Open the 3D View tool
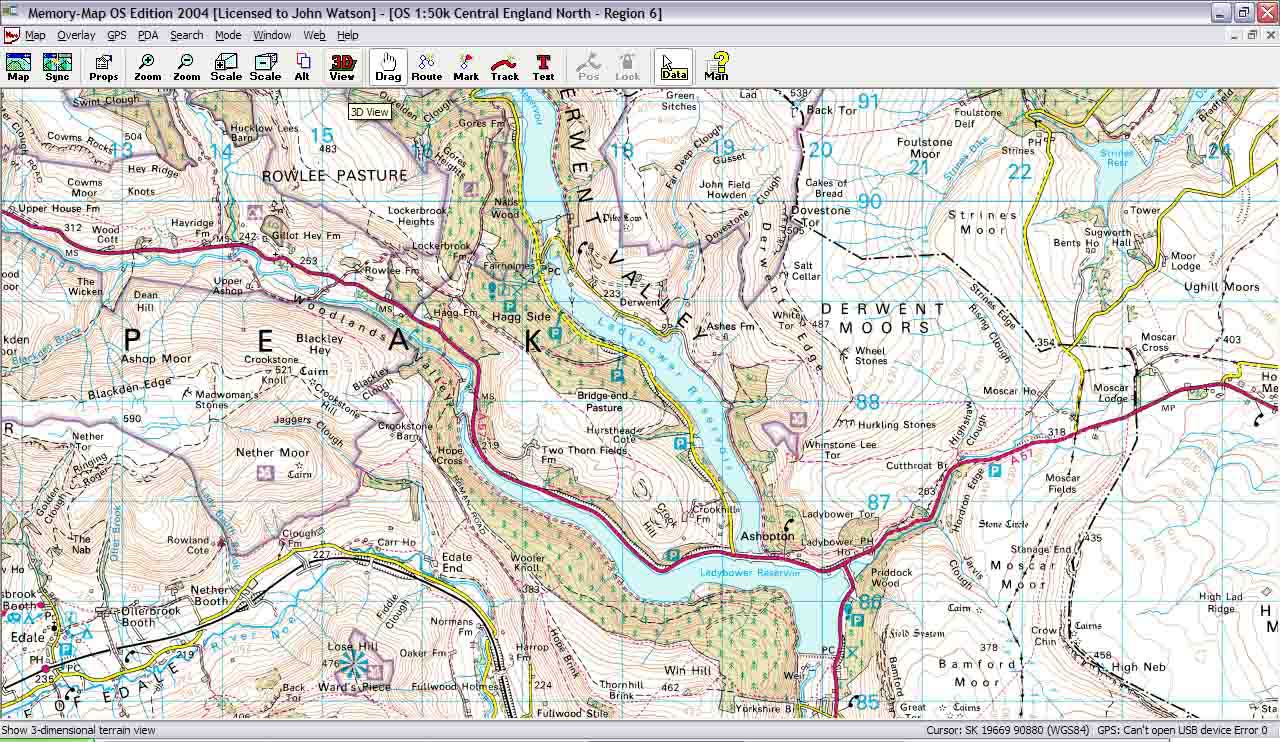This screenshot has height=742, width=1280. [342, 67]
